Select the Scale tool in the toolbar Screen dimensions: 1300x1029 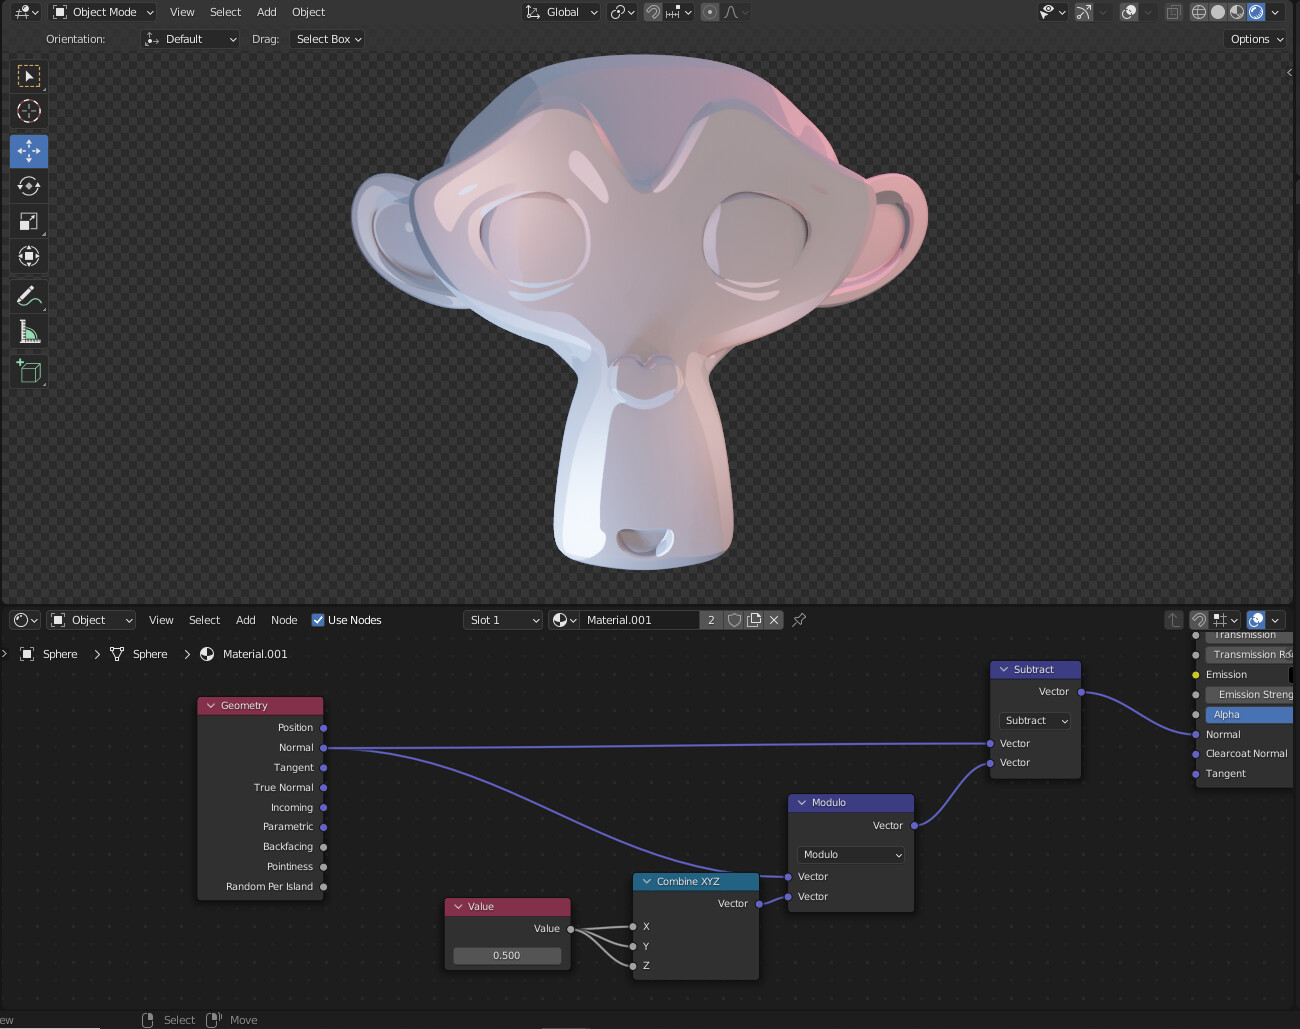click(x=28, y=221)
